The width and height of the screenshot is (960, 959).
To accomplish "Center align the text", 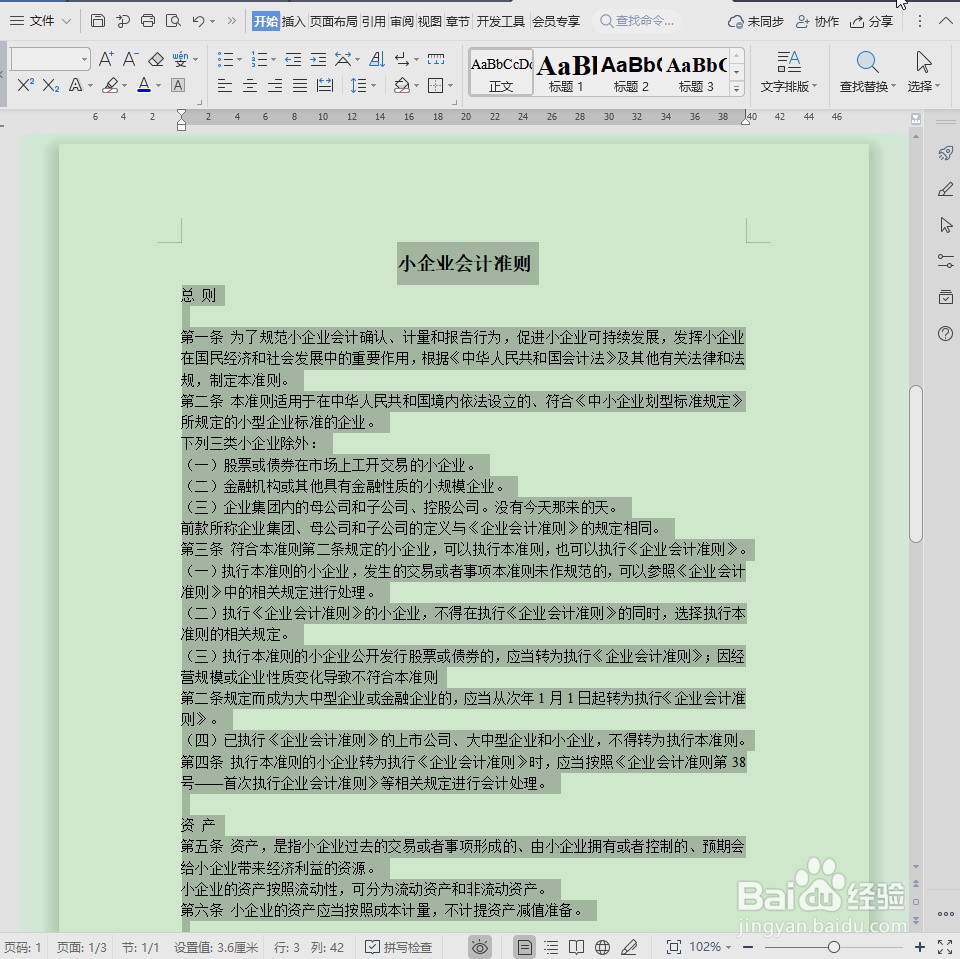I will 250,86.
